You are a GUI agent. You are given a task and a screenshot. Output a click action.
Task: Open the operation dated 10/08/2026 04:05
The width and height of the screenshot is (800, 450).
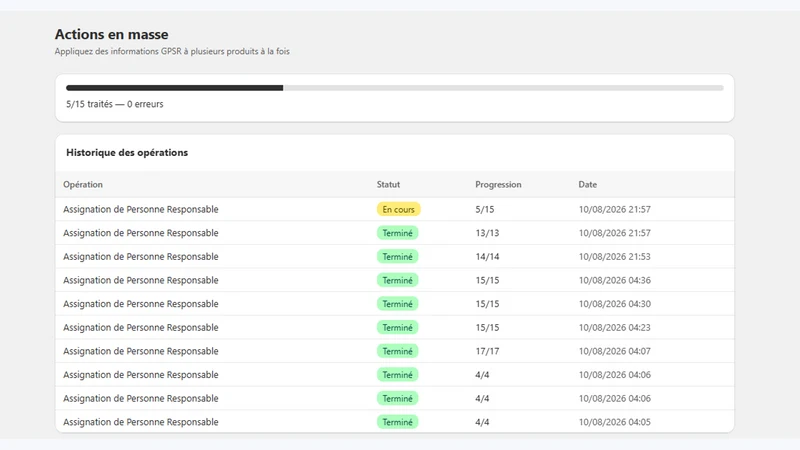tap(394, 422)
